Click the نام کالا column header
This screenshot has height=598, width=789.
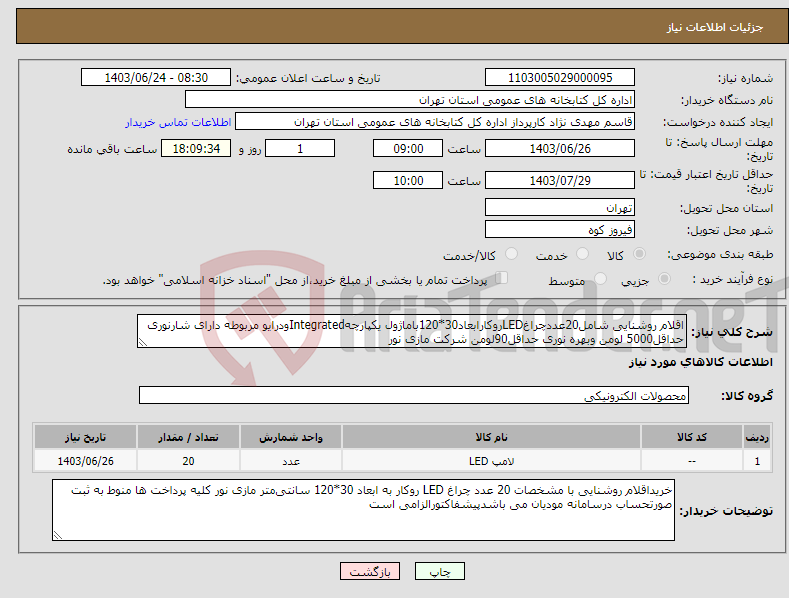[491, 437]
